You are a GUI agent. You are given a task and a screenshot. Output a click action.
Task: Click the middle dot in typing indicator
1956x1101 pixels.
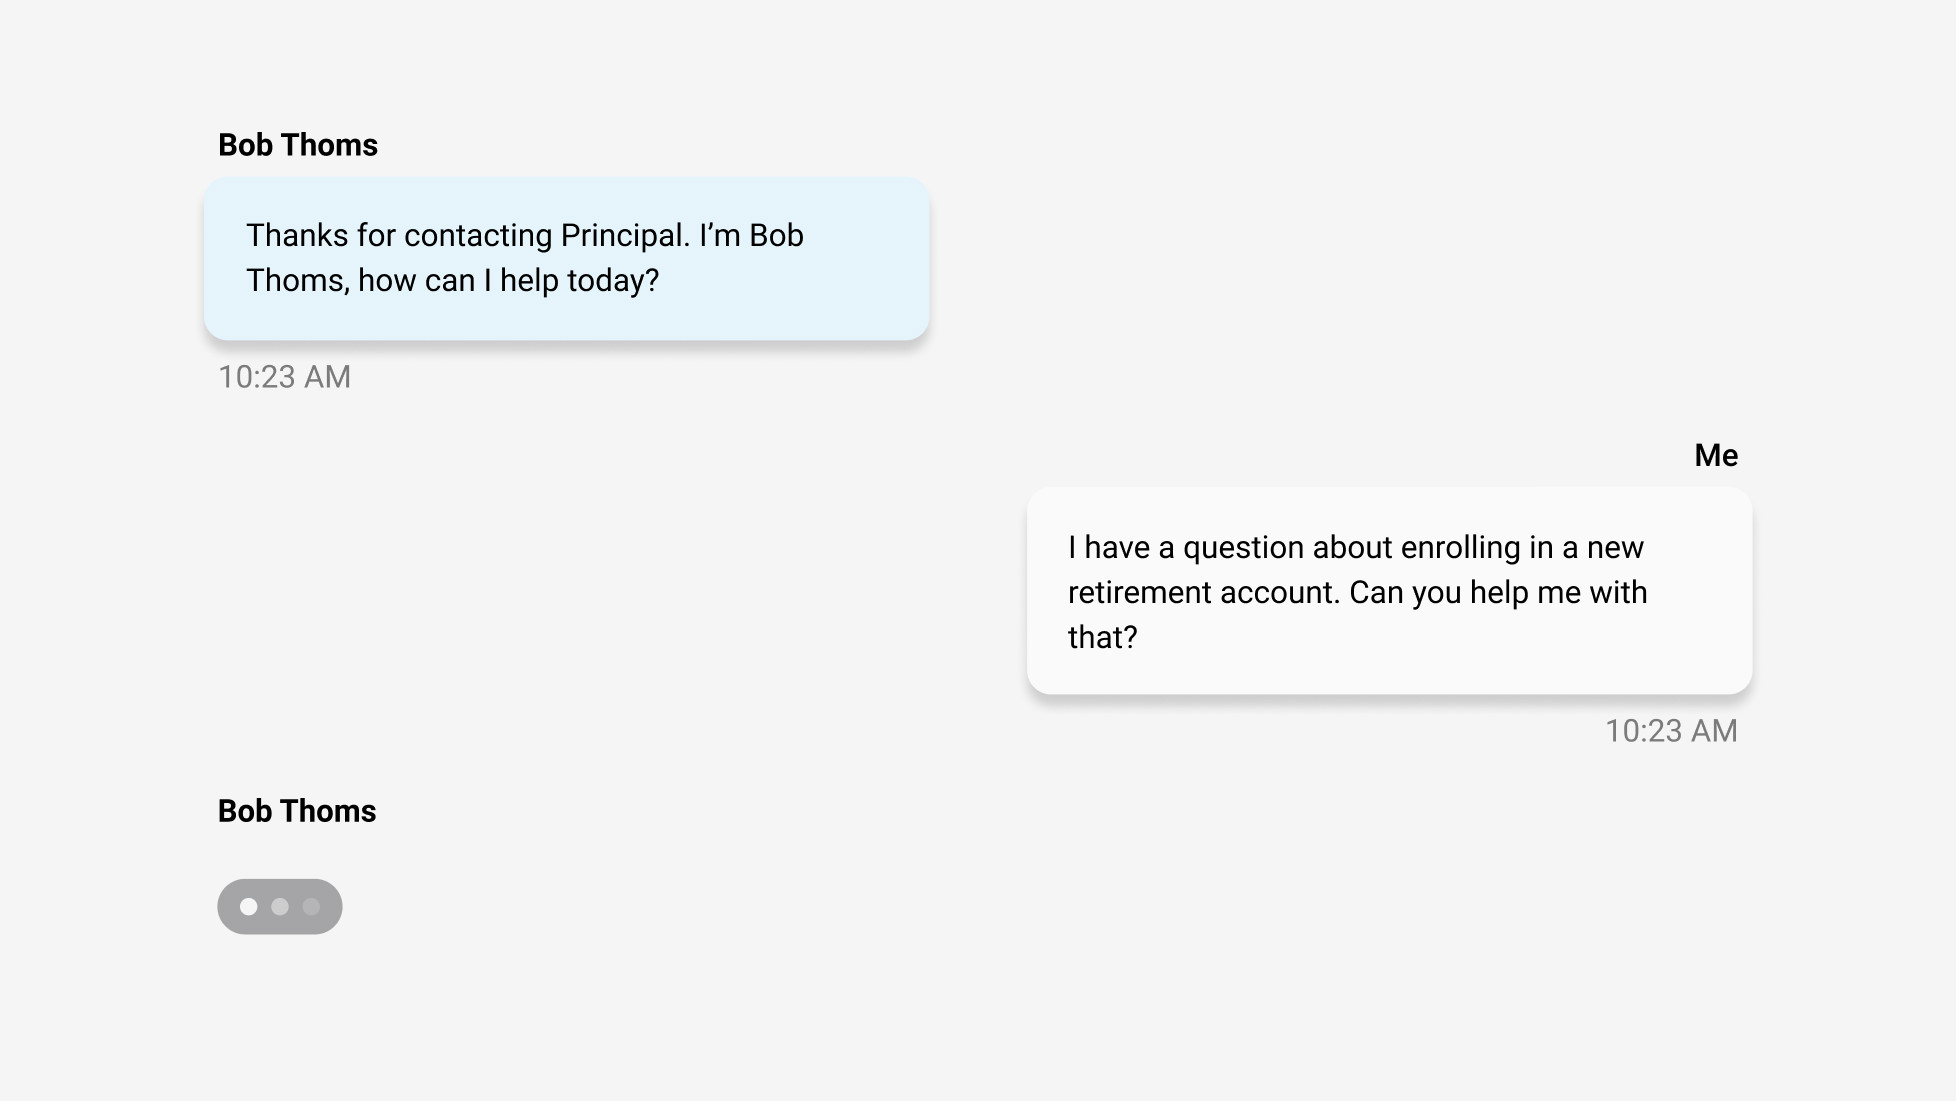(x=280, y=906)
